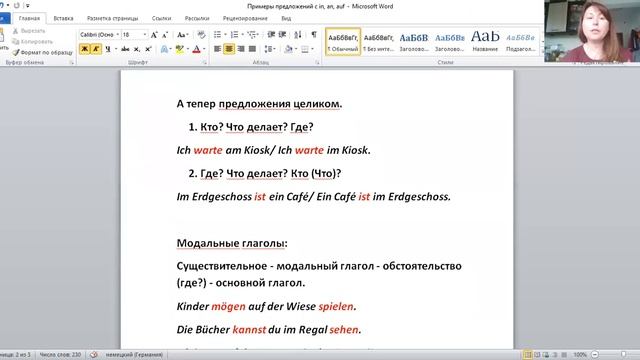Switch to Вставка tab

coord(63,18)
